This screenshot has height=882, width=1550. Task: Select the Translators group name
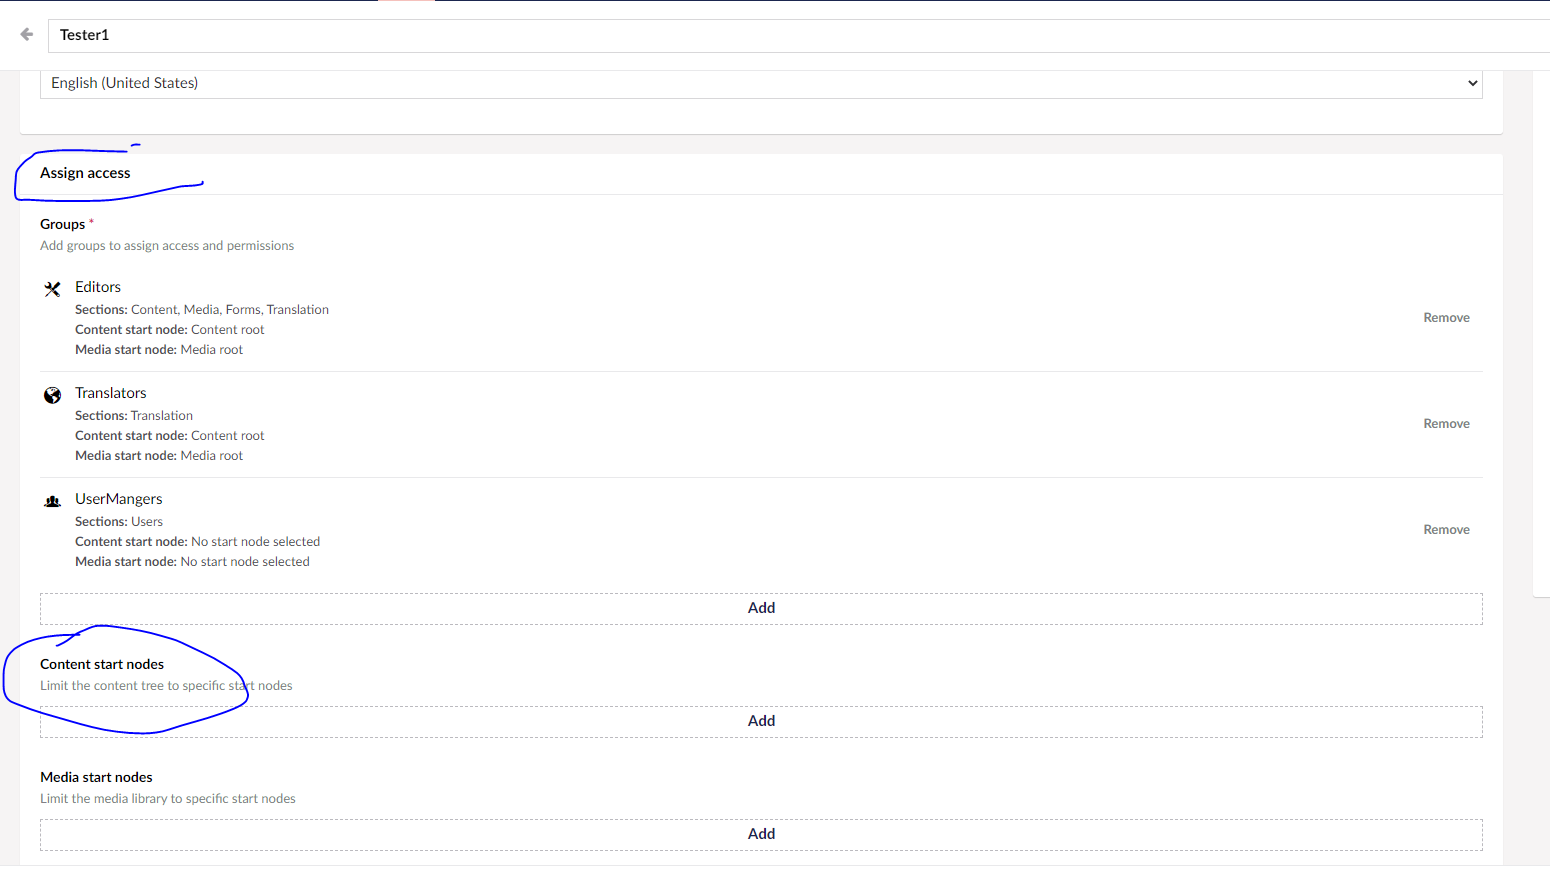pos(111,393)
